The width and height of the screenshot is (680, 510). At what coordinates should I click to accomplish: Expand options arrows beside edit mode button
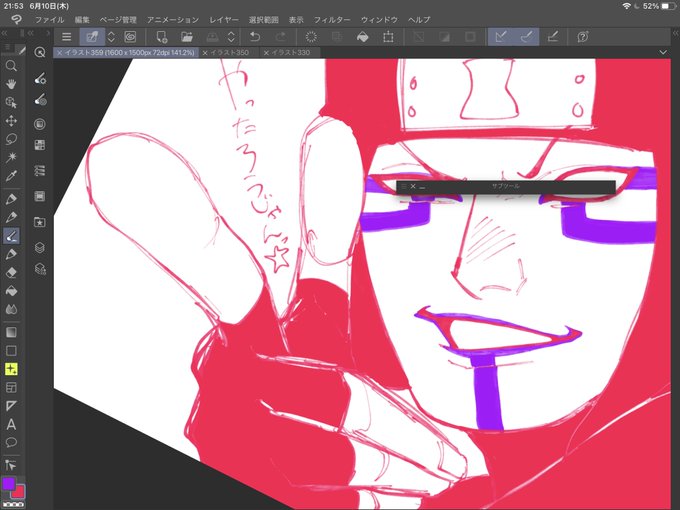(111, 37)
